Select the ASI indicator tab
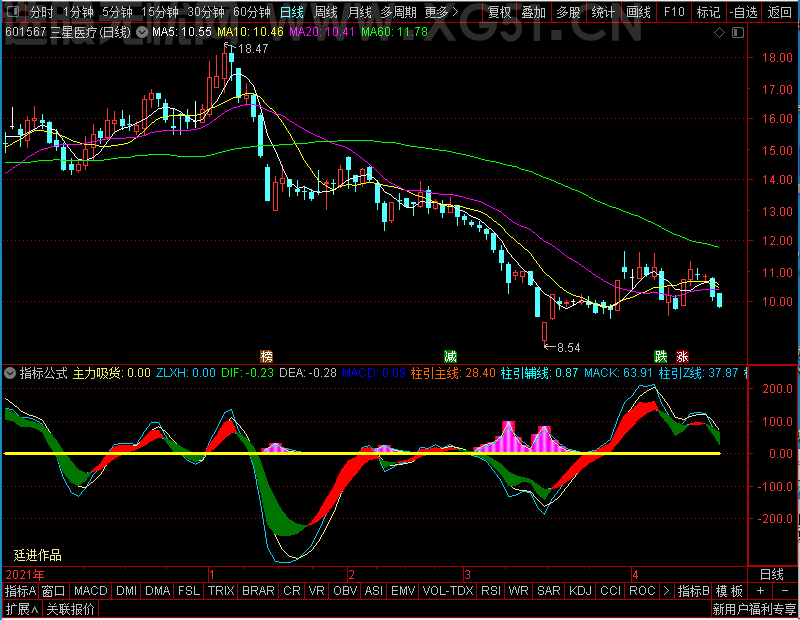Image resolution: width=800 pixels, height=620 pixels. [374, 591]
